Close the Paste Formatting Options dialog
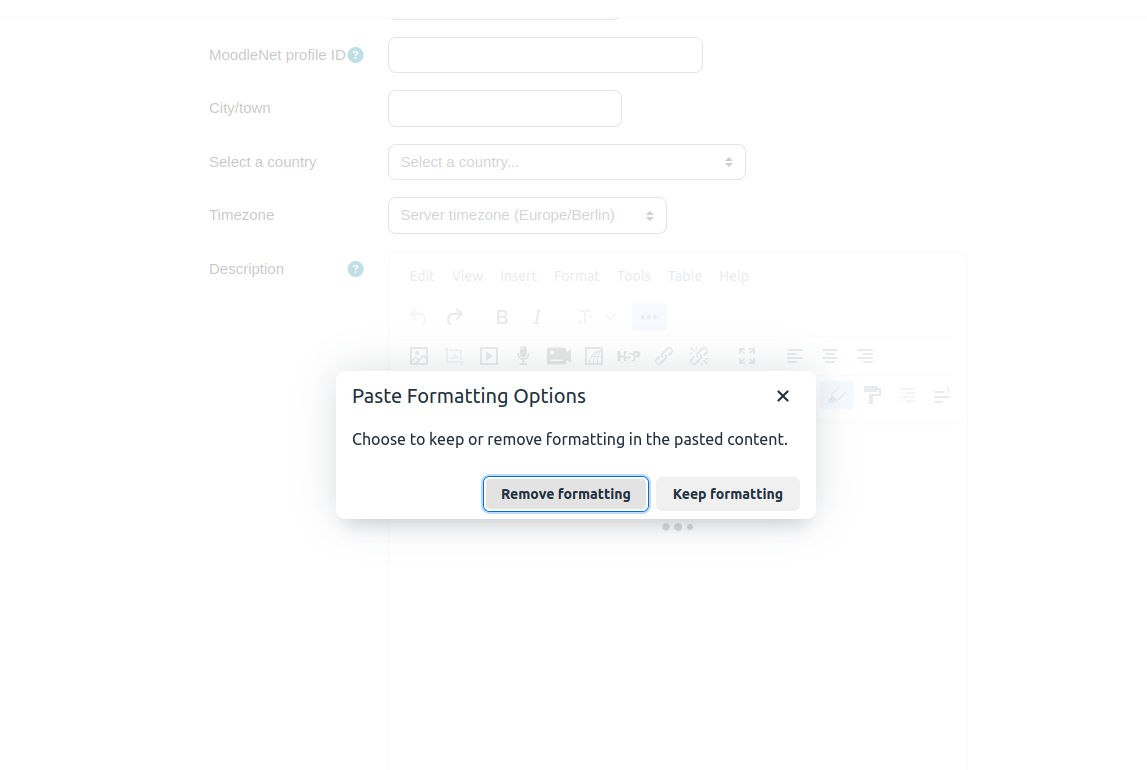The image size is (1147, 770). tap(783, 396)
